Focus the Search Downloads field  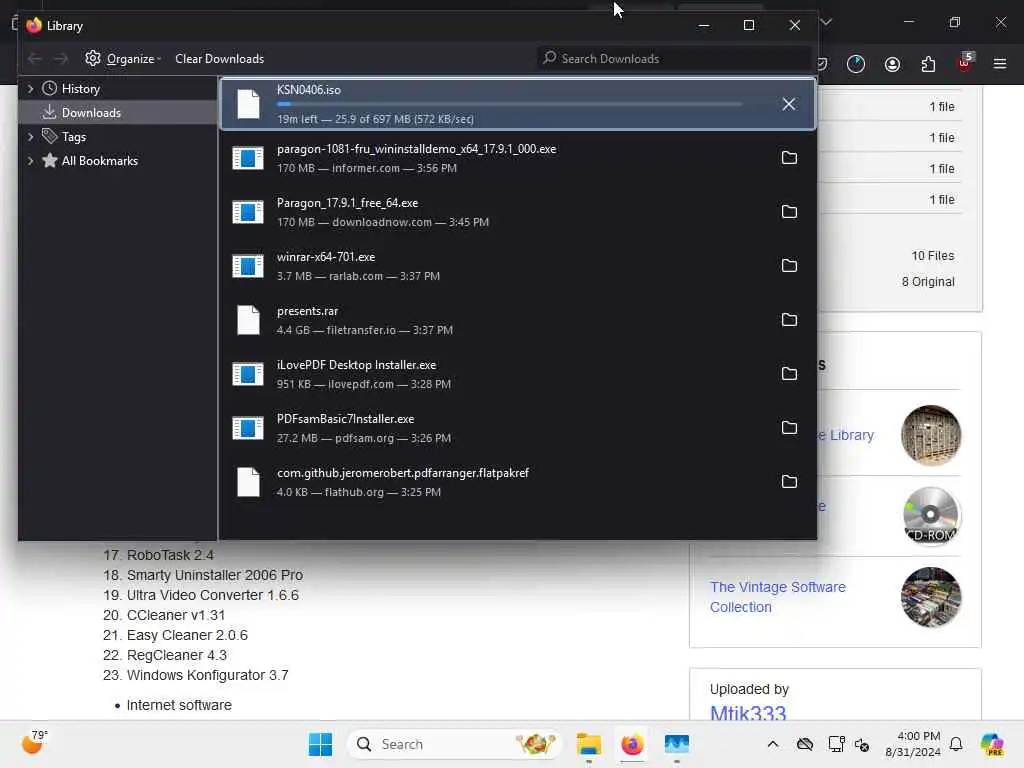click(675, 59)
